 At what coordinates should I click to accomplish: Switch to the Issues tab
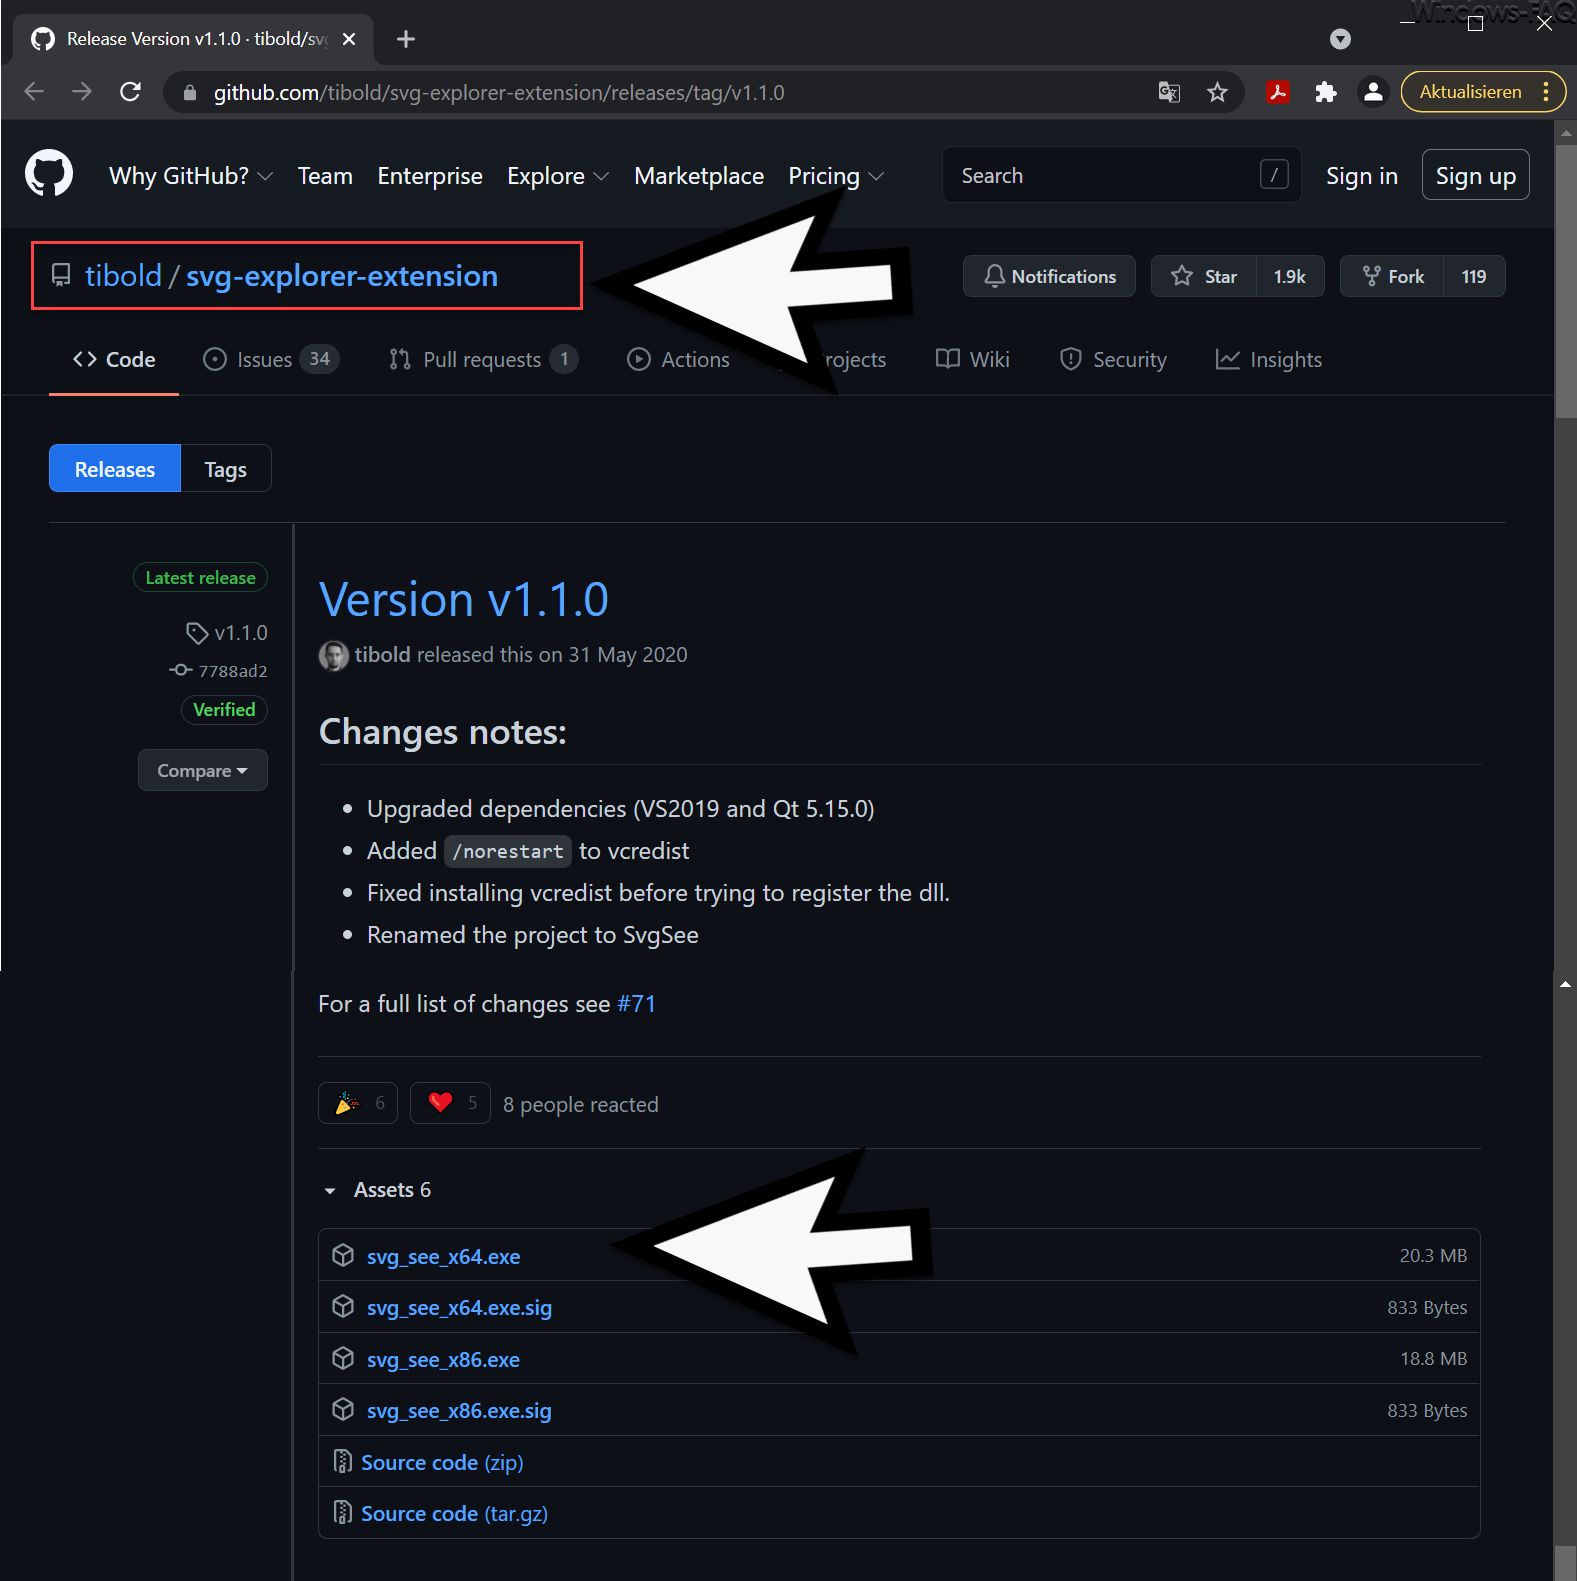click(x=271, y=360)
